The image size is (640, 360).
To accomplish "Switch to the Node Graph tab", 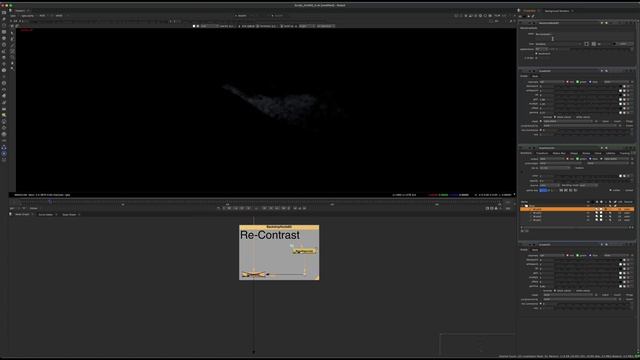I will [22, 214].
